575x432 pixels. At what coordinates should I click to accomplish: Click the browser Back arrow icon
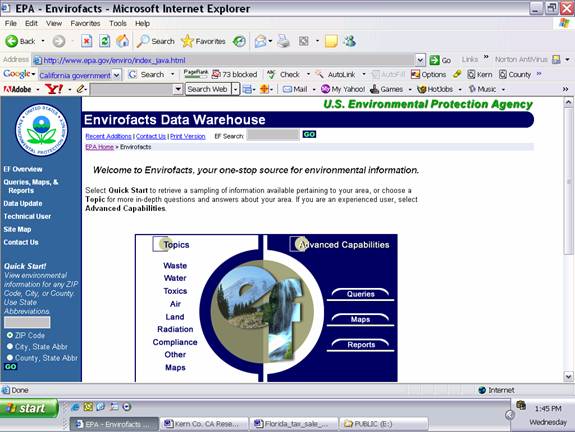coord(11,41)
